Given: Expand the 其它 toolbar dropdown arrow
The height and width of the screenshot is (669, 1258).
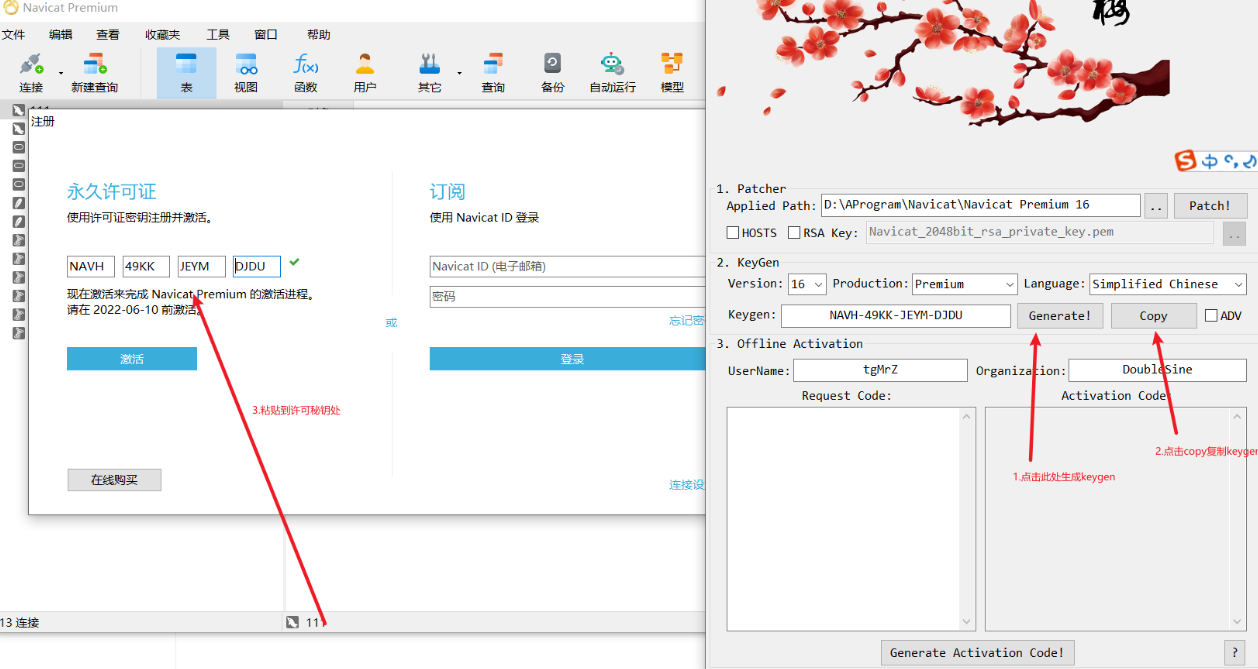Looking at the screenshot, I should point(460,73).
